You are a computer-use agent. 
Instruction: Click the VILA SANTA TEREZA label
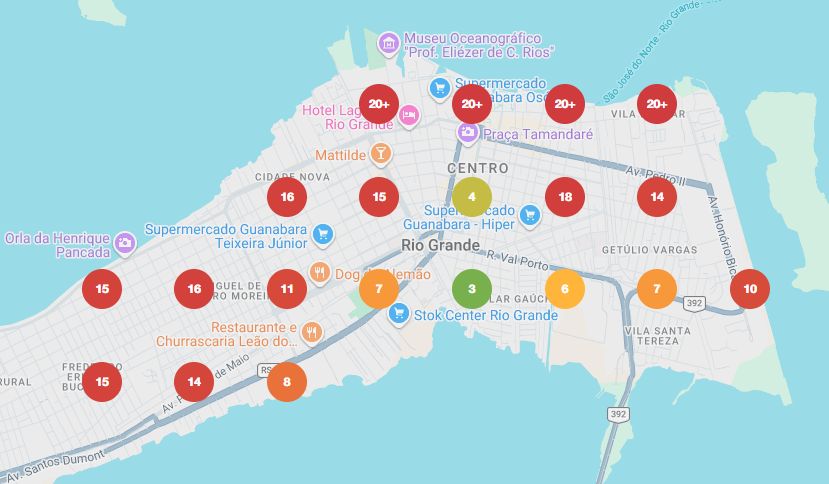click(657, 336)
